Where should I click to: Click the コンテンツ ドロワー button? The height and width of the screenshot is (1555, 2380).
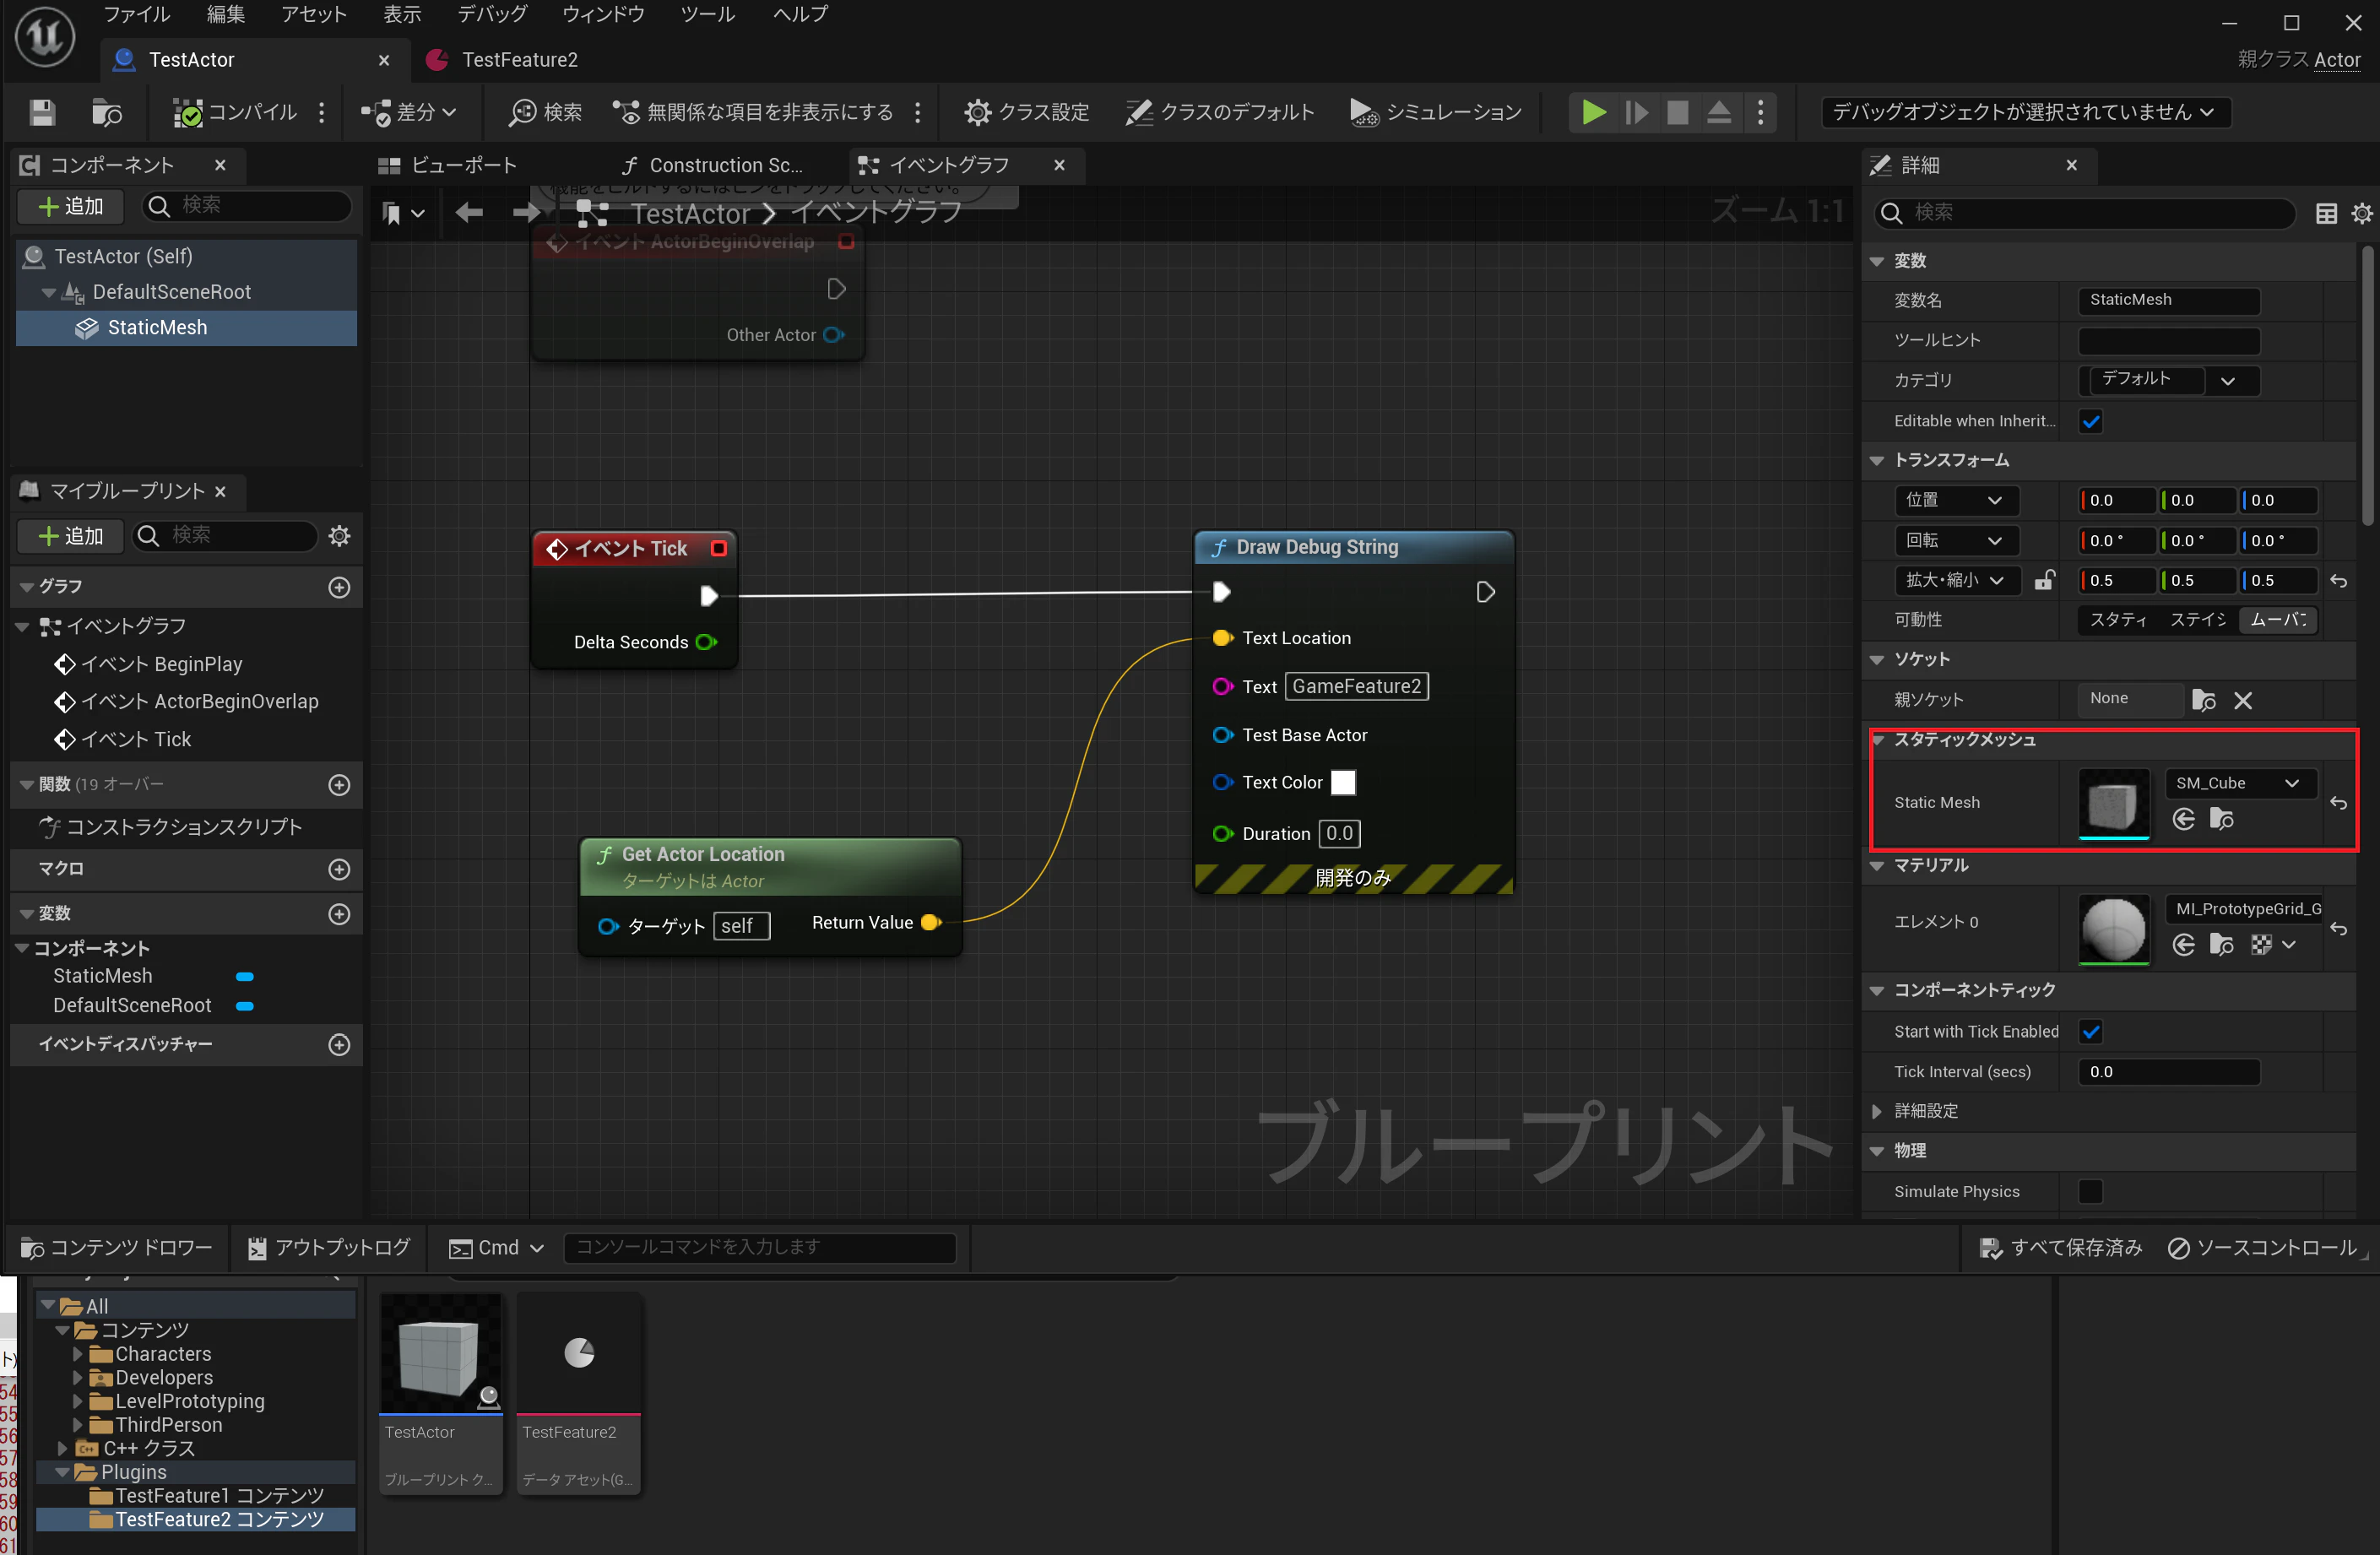(x=118, y=1248)
